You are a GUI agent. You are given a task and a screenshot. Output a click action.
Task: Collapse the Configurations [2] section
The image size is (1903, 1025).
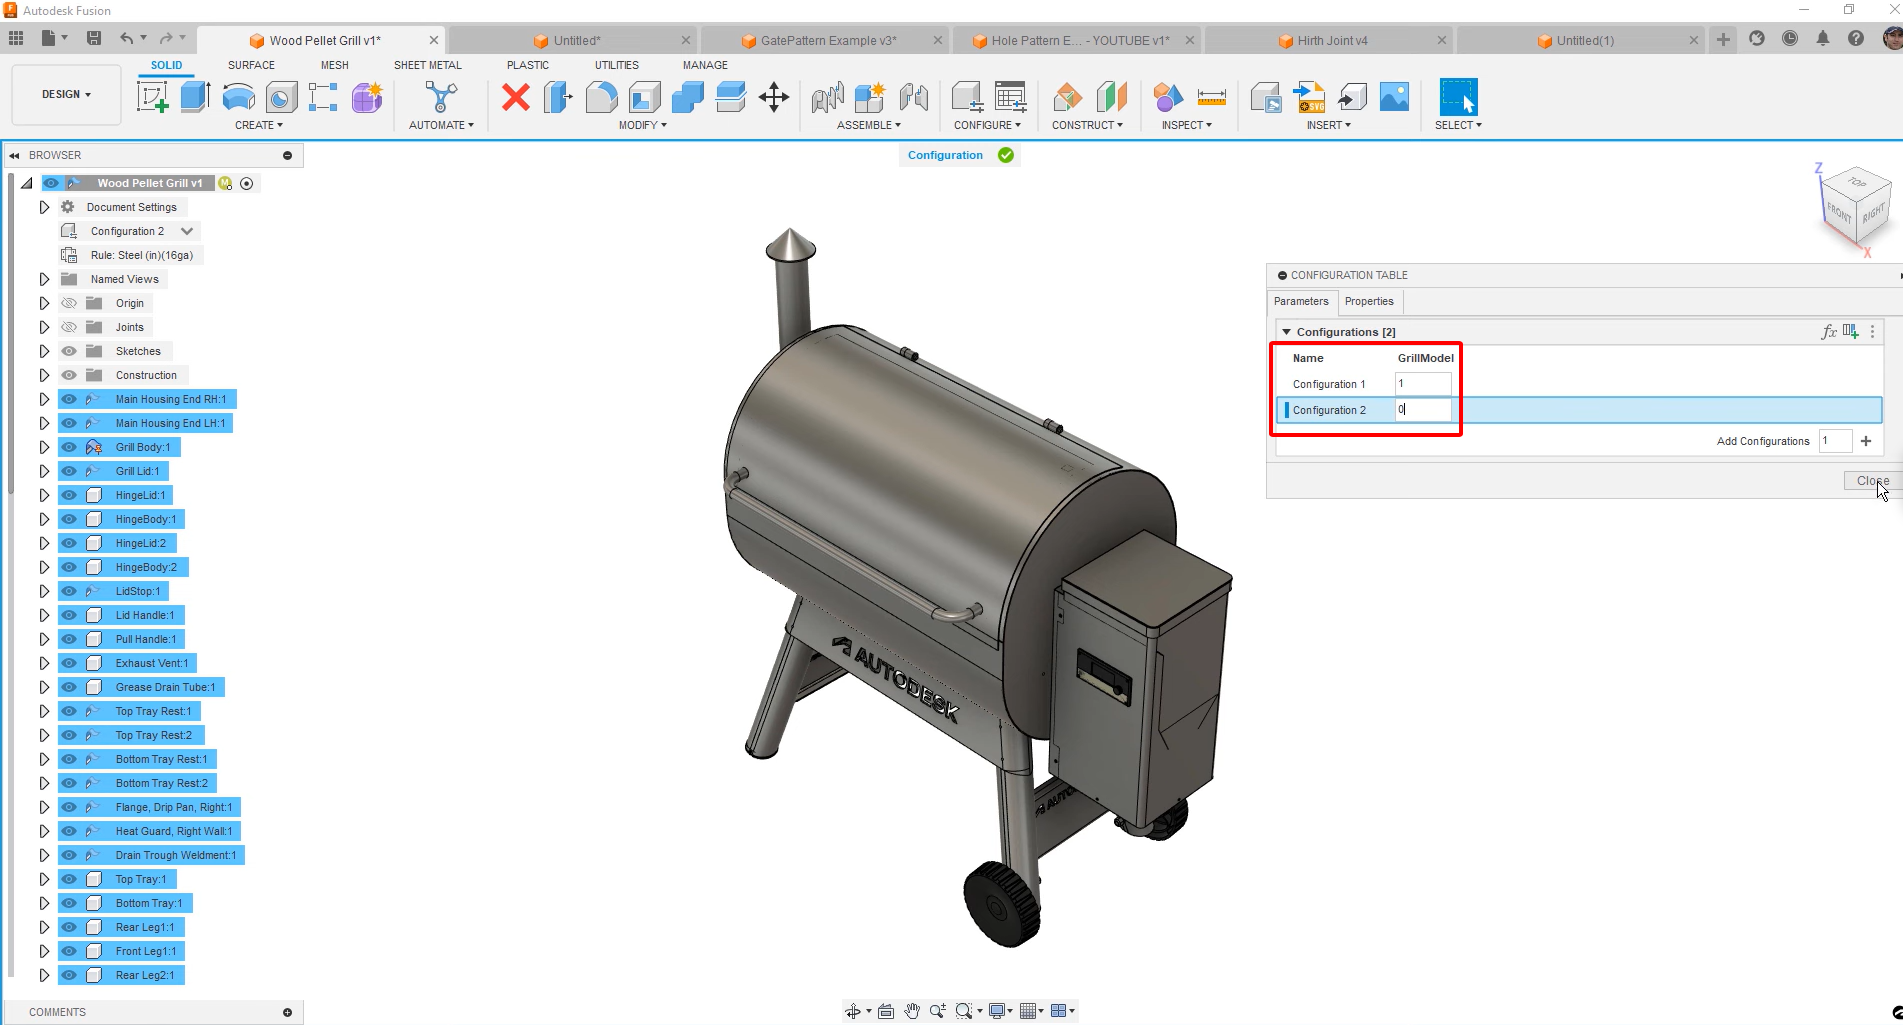1287,331
